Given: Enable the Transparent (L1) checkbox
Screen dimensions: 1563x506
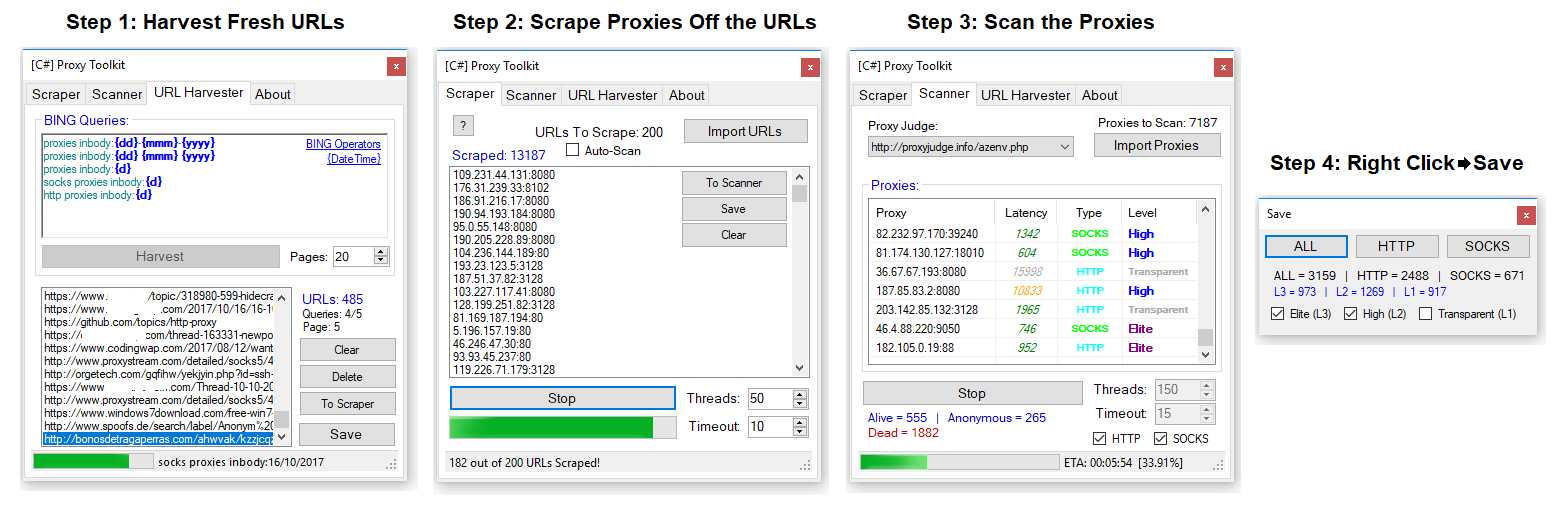Looking at the screenshot, I should 1425,314.
